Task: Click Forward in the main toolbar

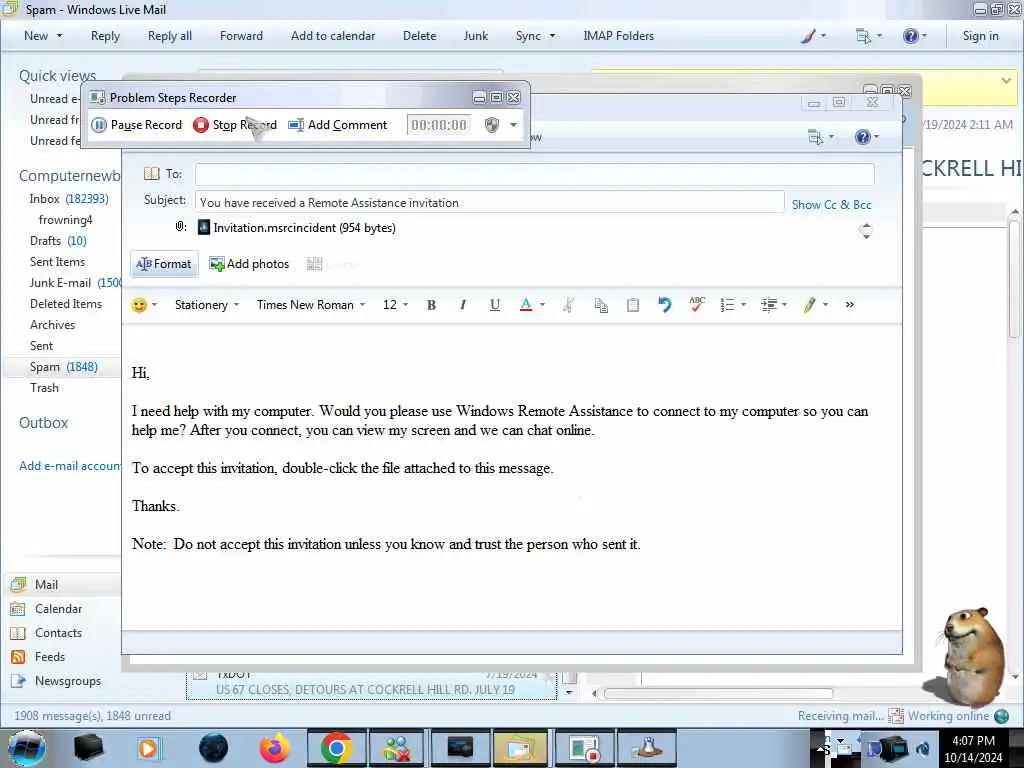Action: [x=241, y=36]
